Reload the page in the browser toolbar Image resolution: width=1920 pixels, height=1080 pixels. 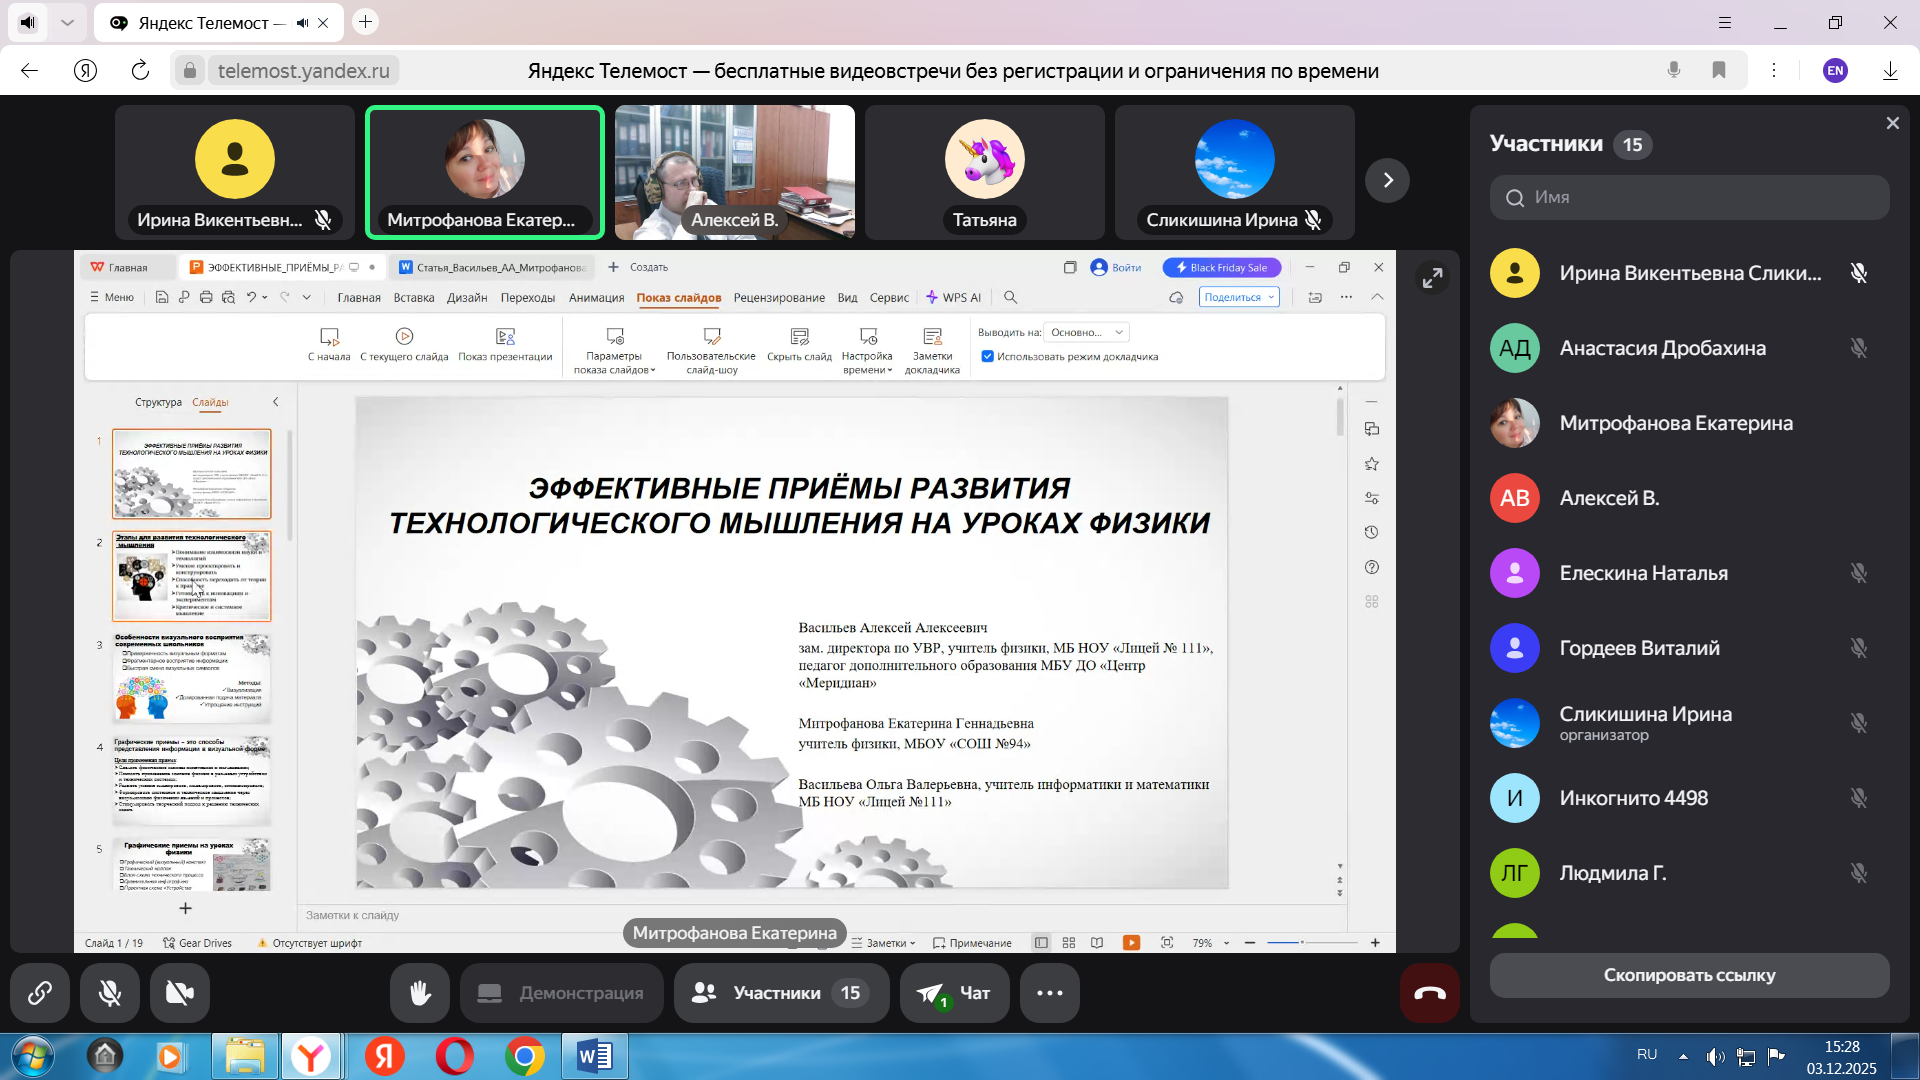tap(140, 70)
